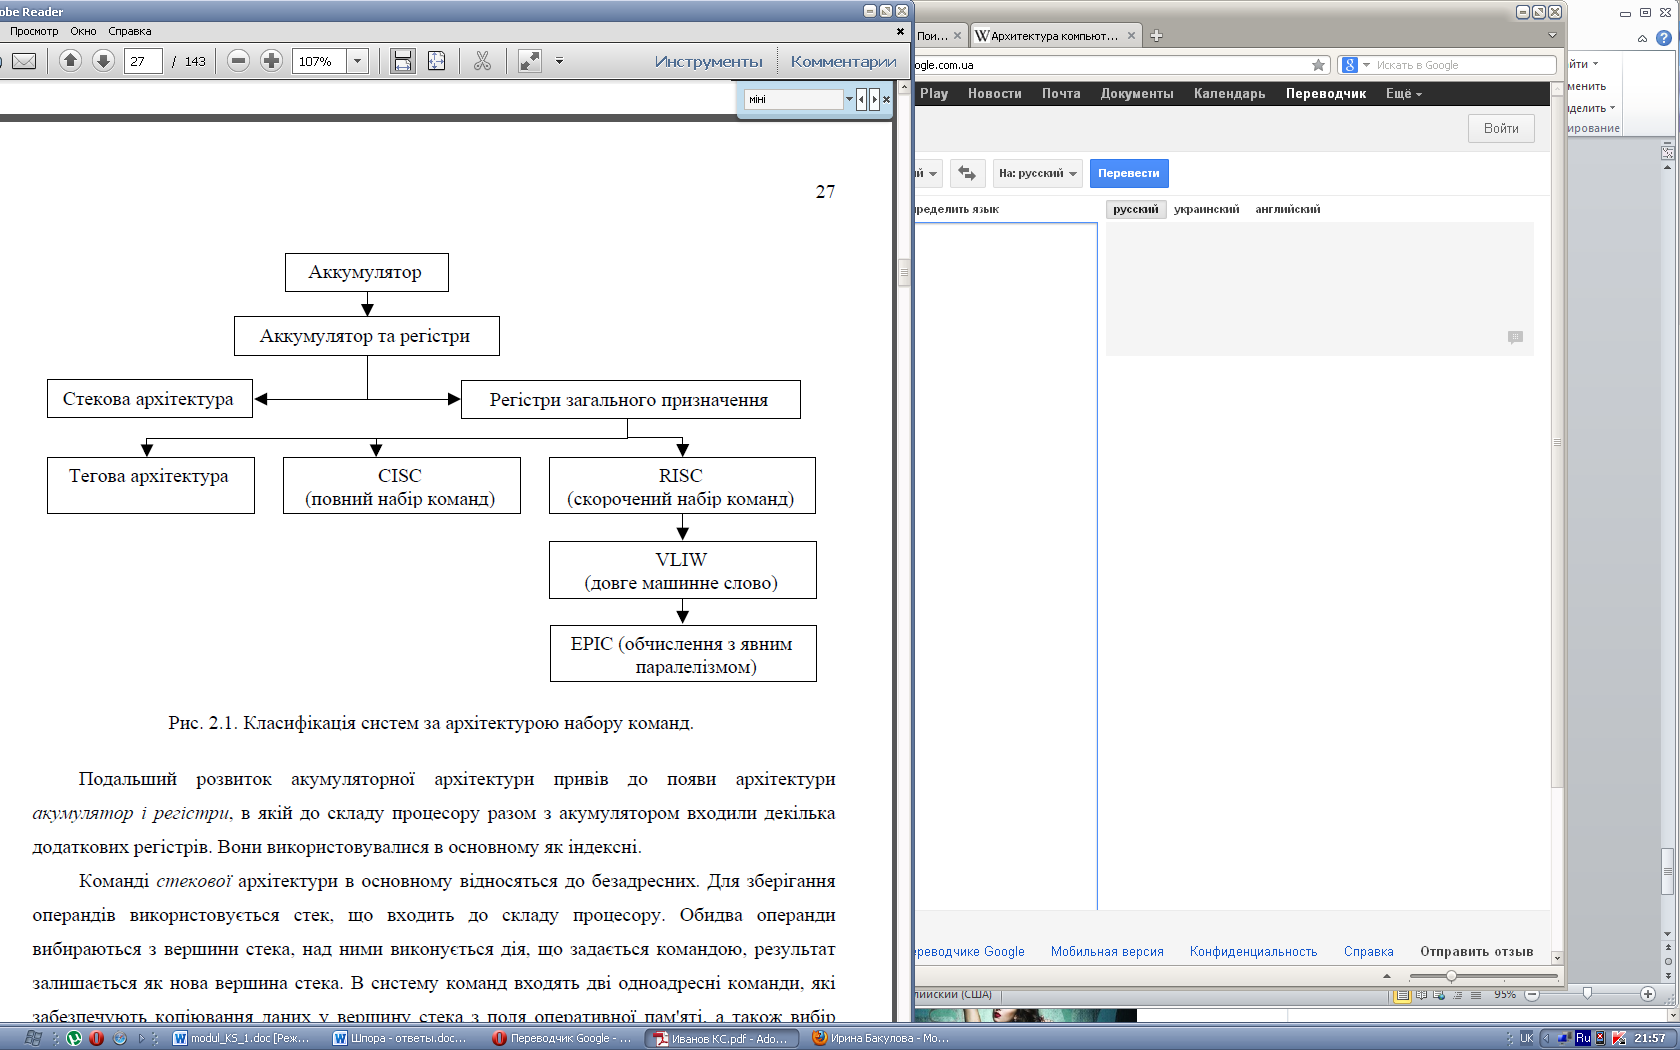The width and height of the screenshot is (1680, 1050).
Task: Decrease Word zoom with the minus button
Action: (x=1531, y=994)
